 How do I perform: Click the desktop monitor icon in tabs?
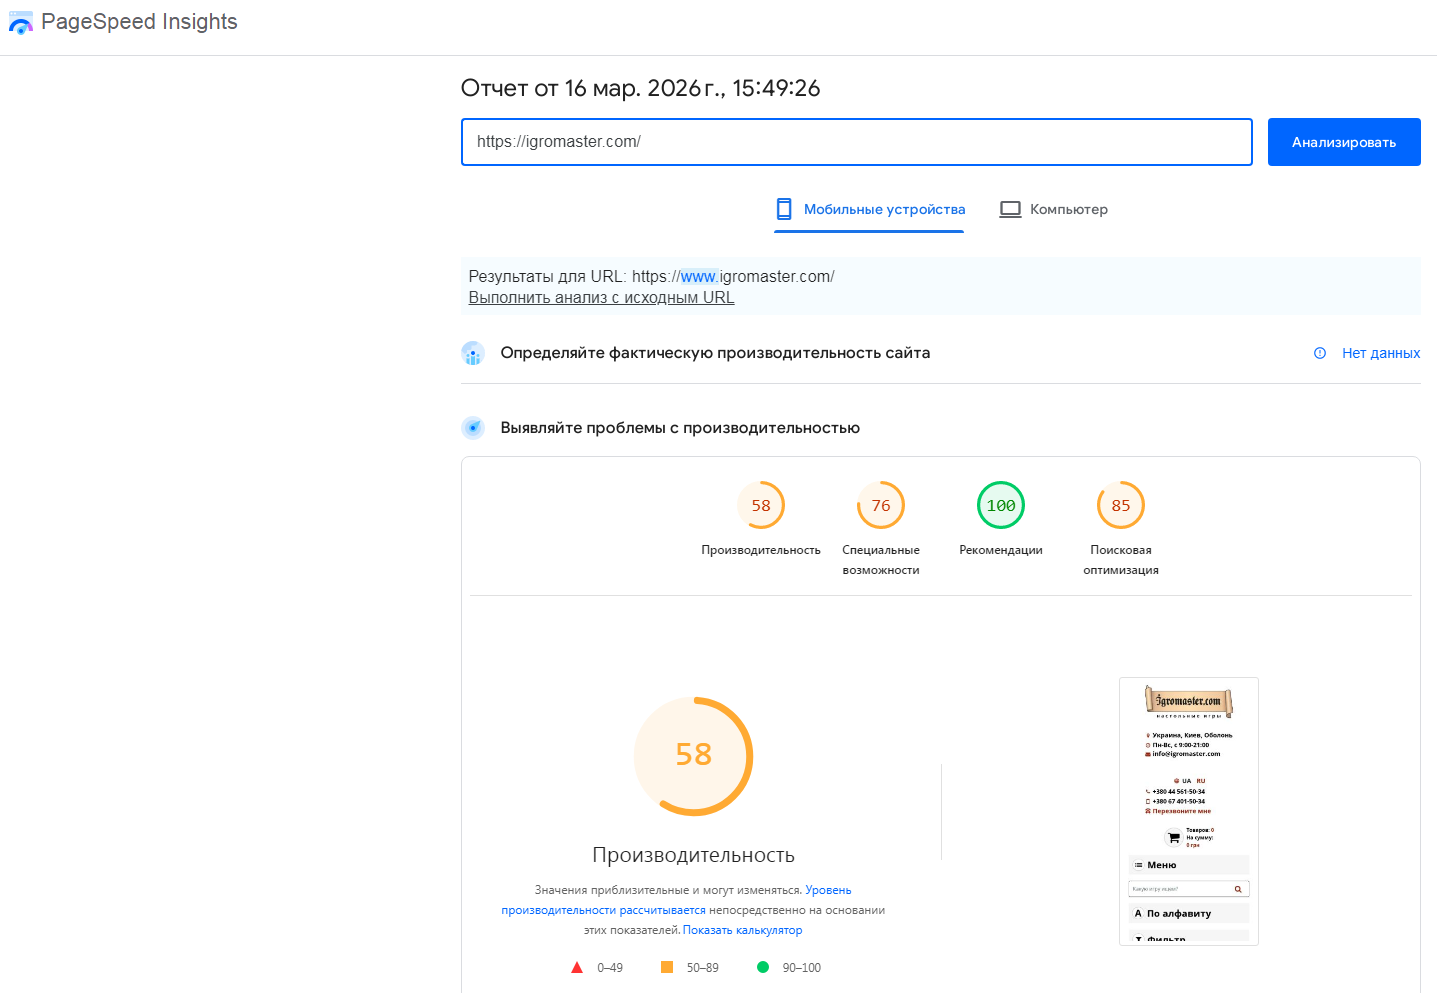[x=1010, y=209]
